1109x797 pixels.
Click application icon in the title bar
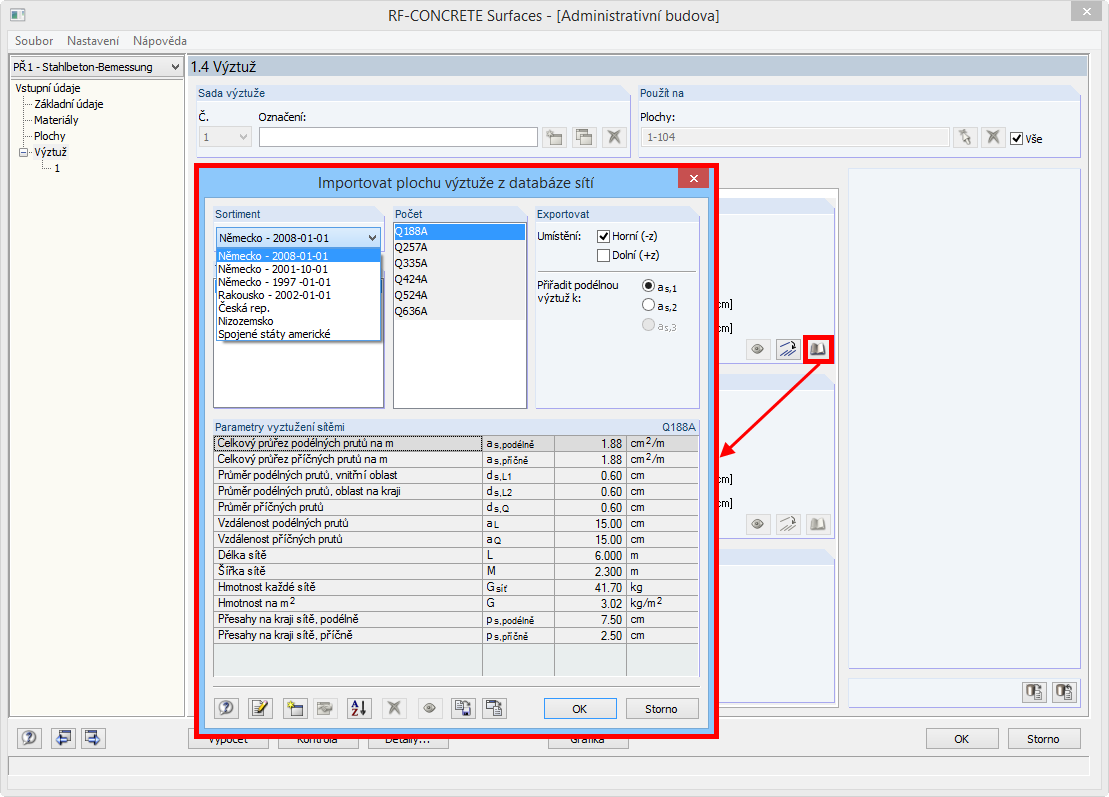pos(17,15)
